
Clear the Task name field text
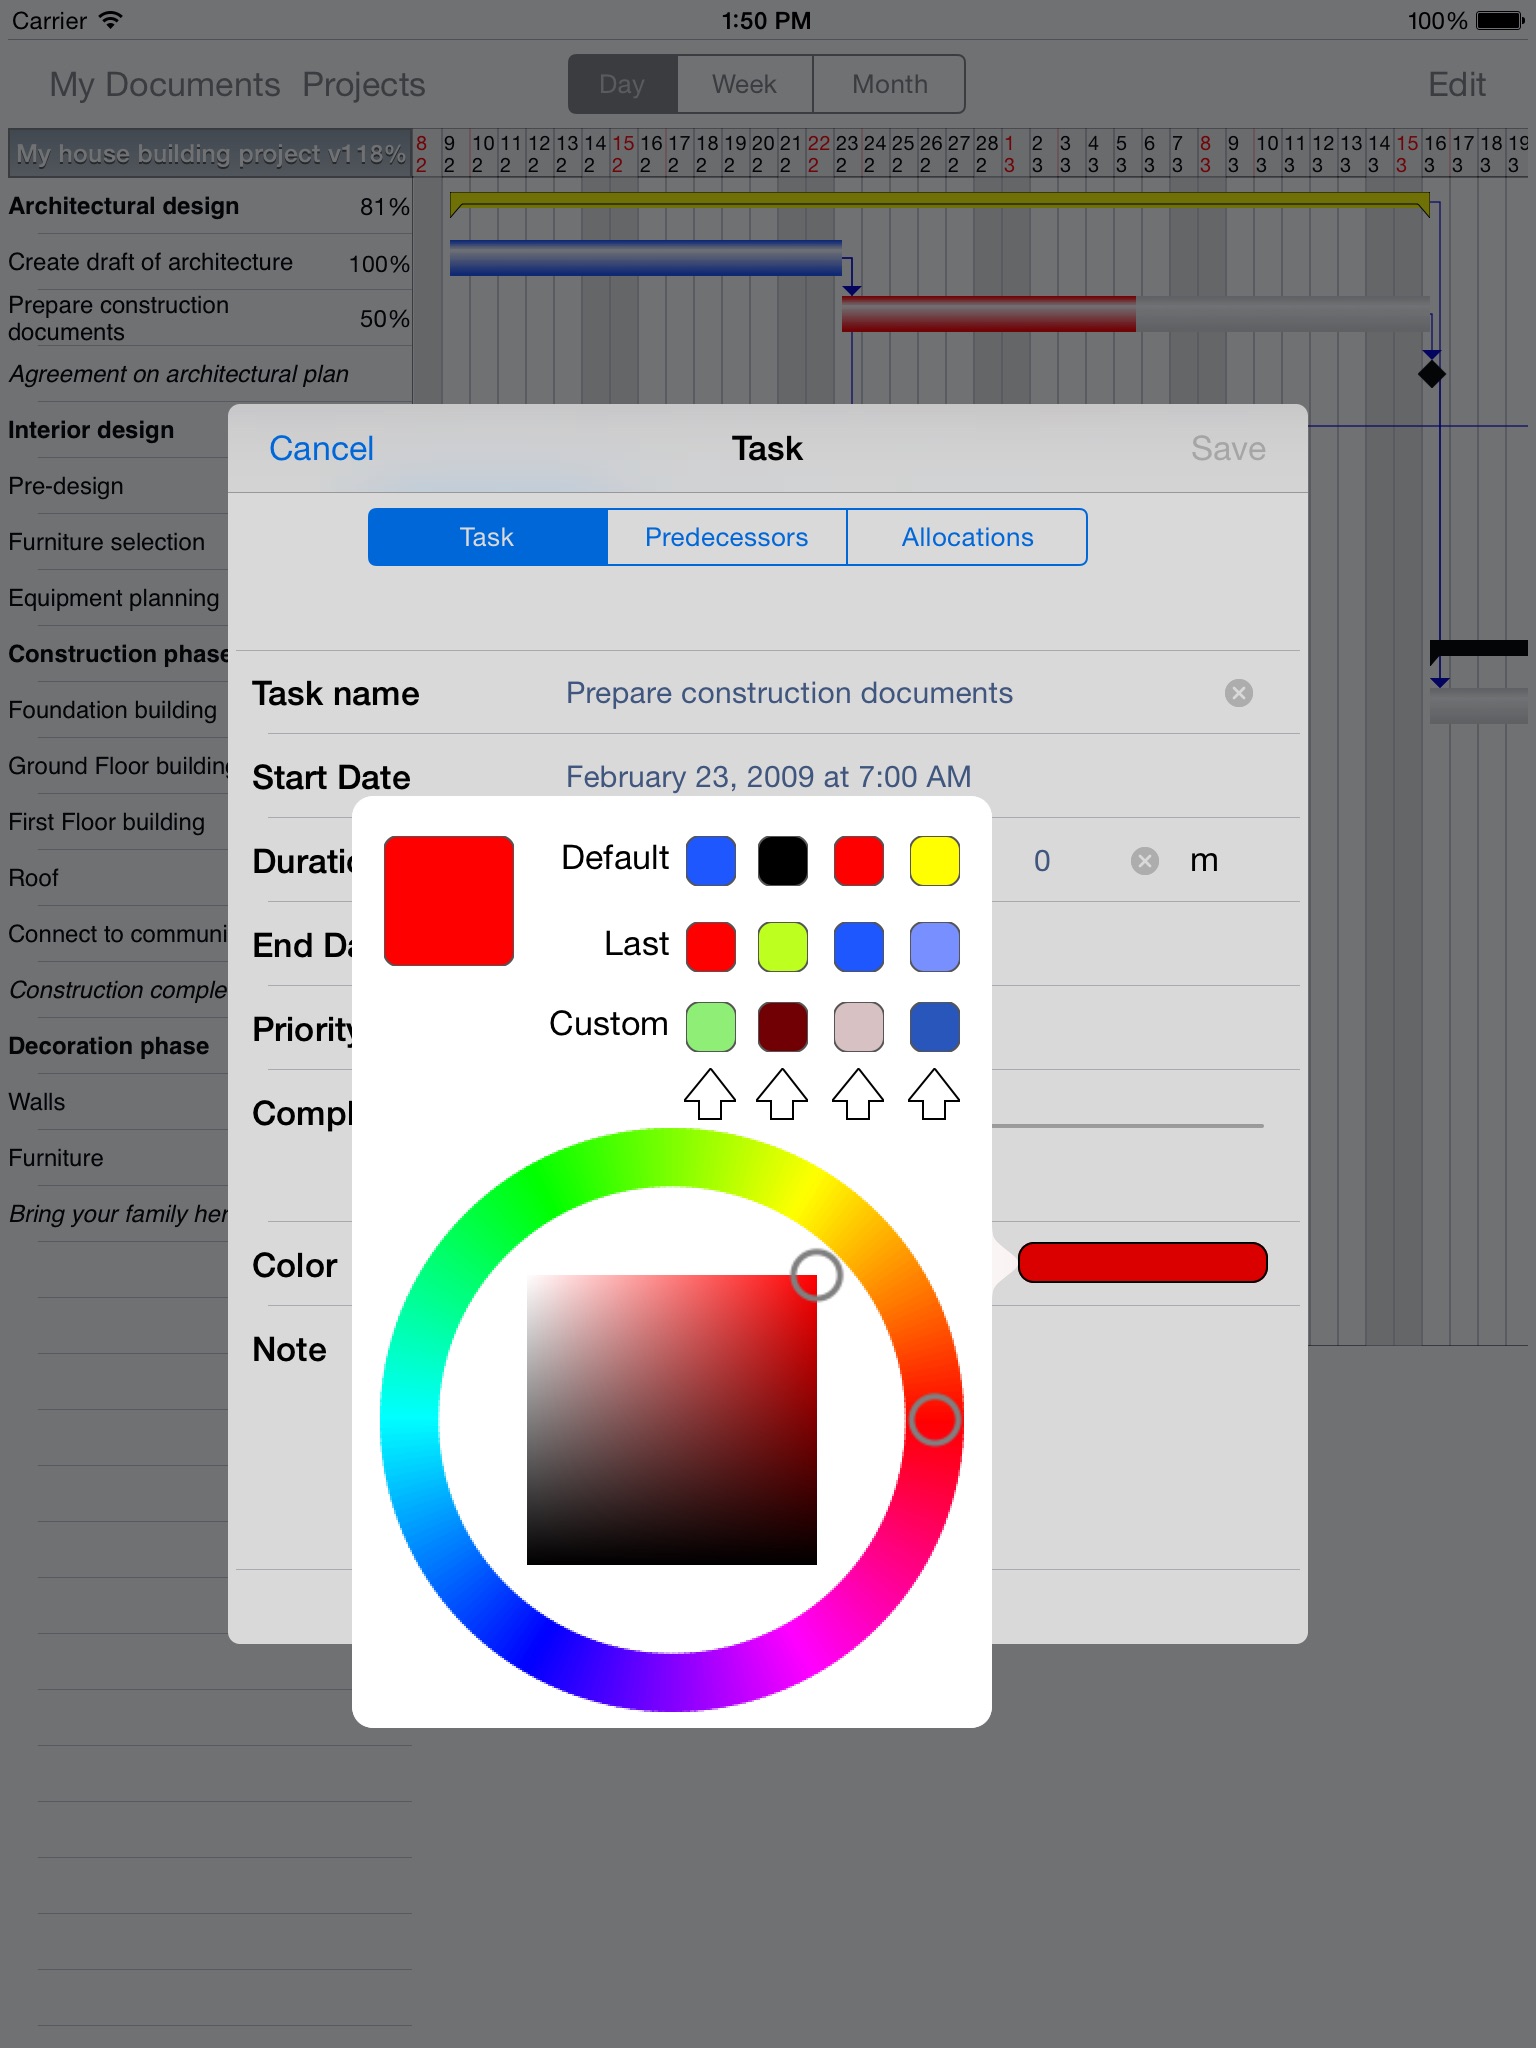(x=1238, y=693)
